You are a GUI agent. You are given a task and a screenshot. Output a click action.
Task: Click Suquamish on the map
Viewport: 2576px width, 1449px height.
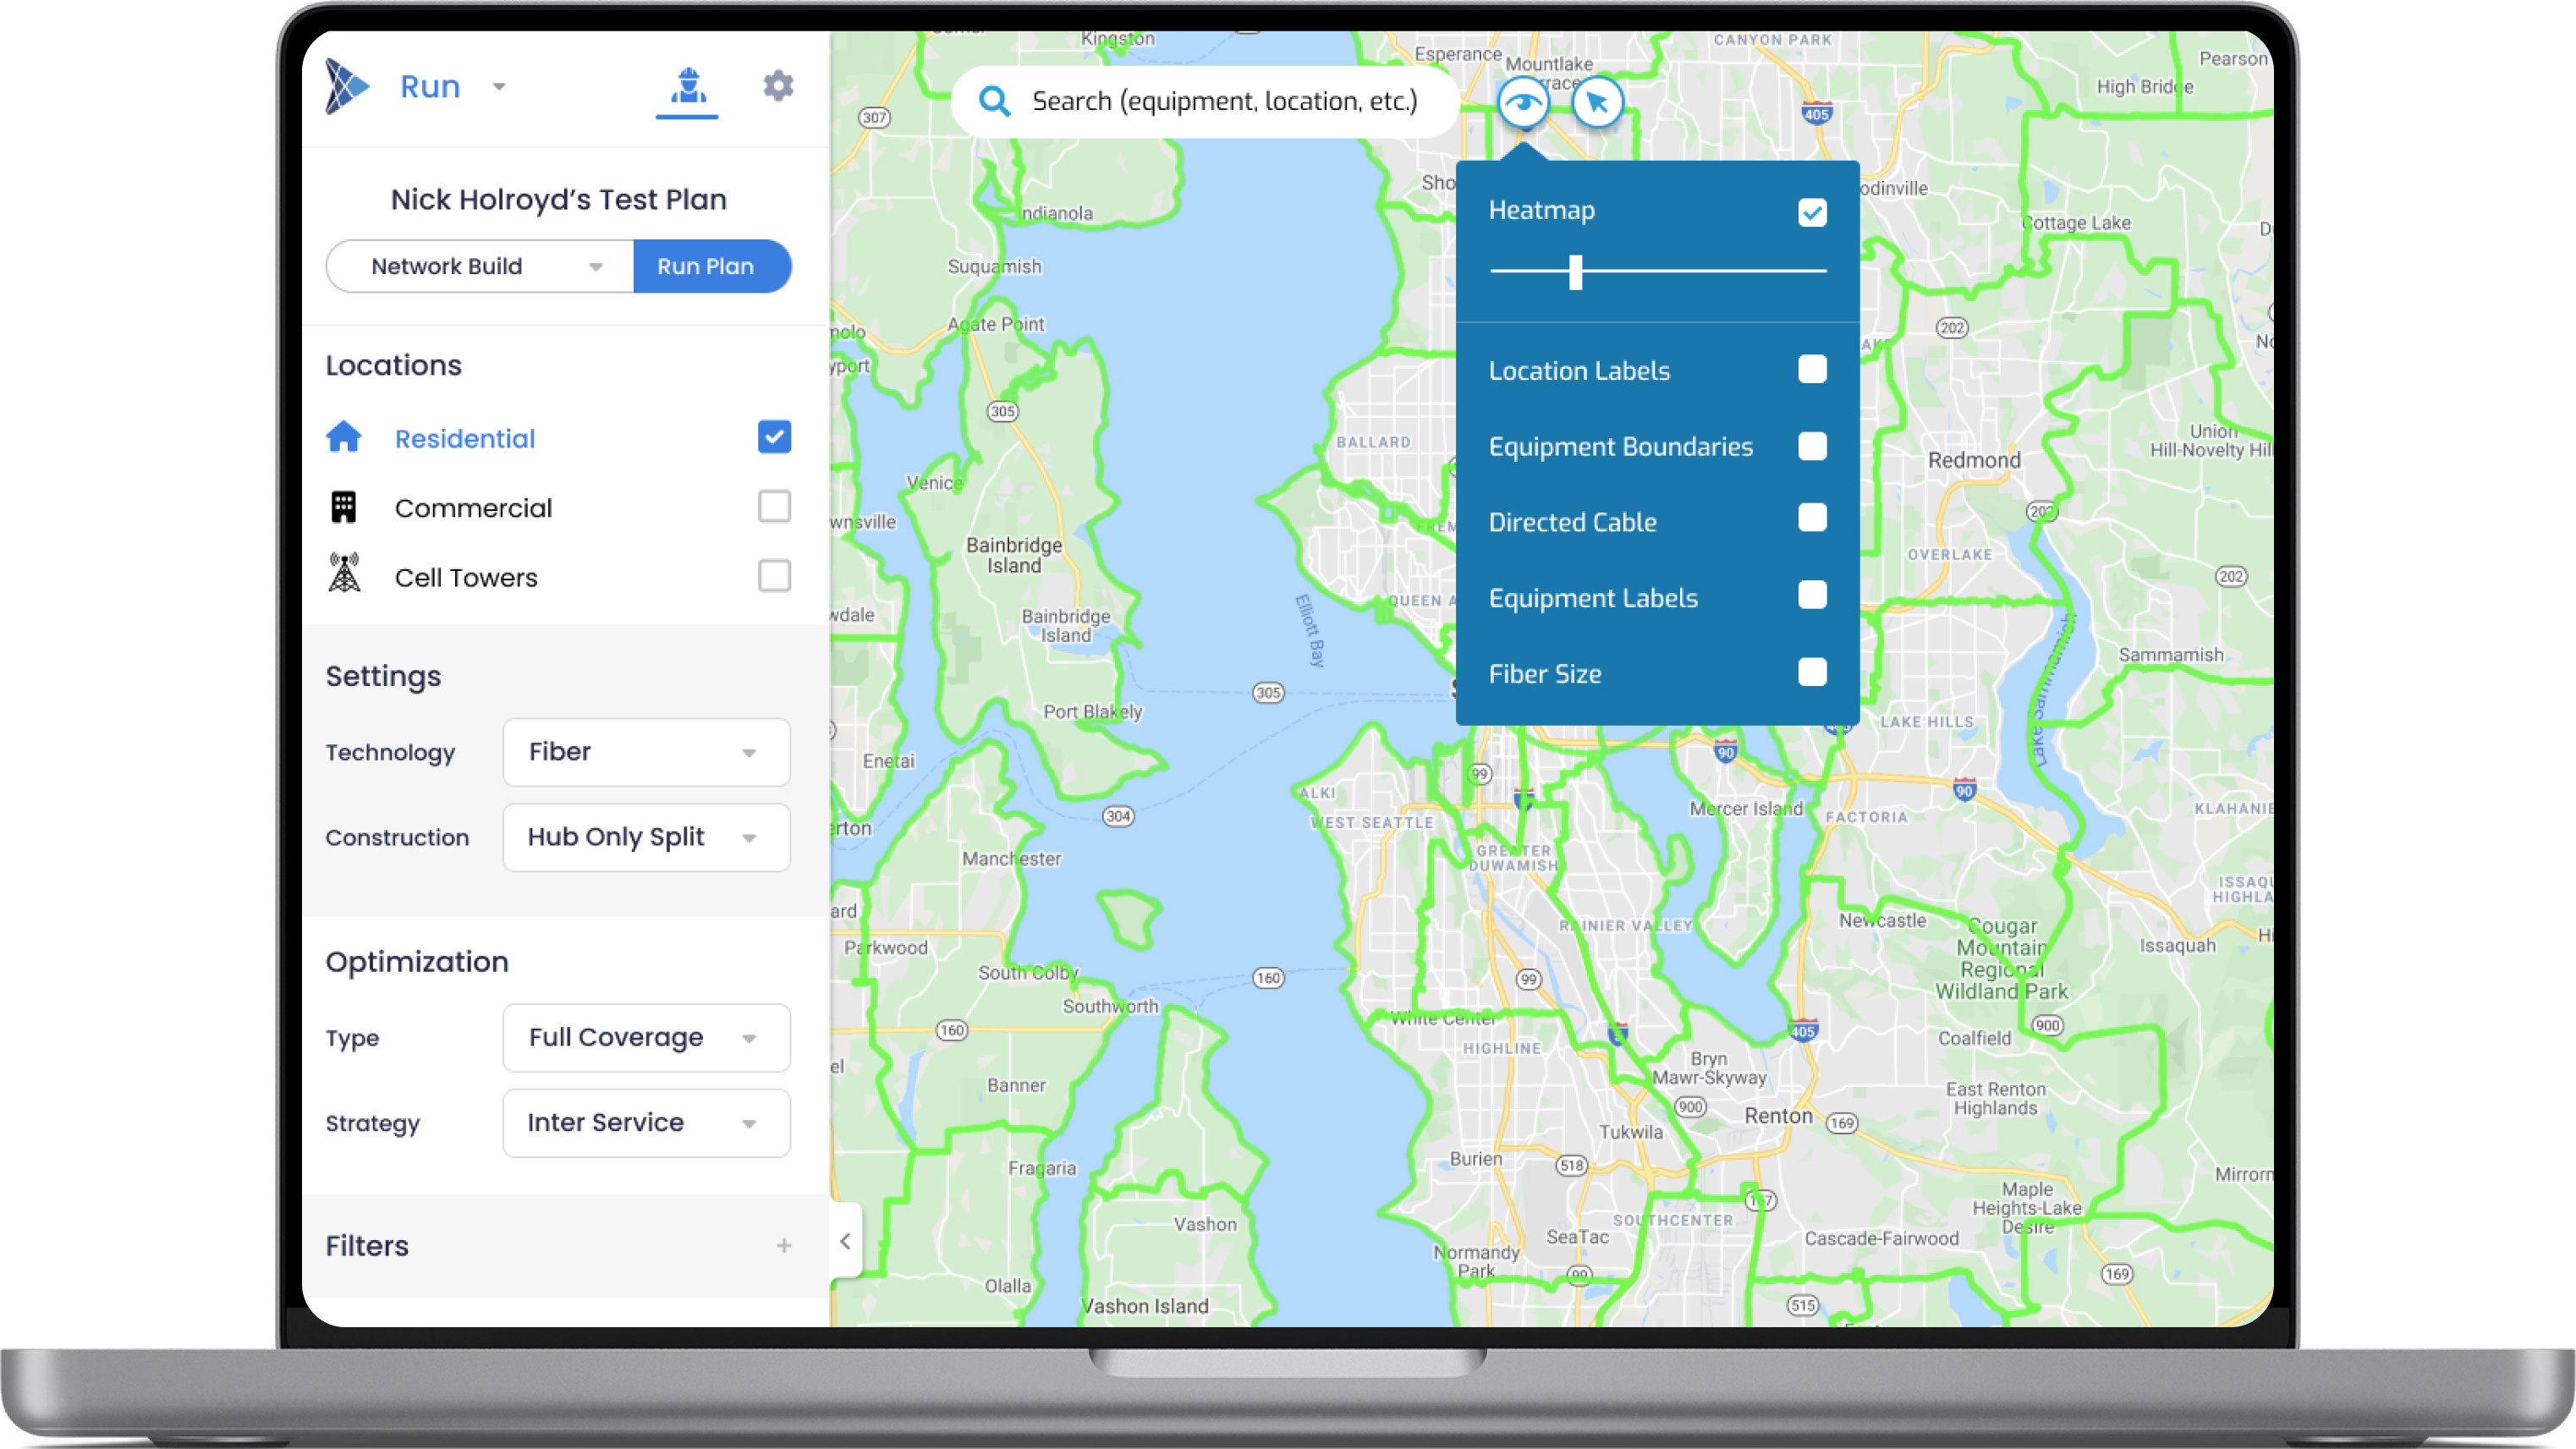tap(994, 267)
